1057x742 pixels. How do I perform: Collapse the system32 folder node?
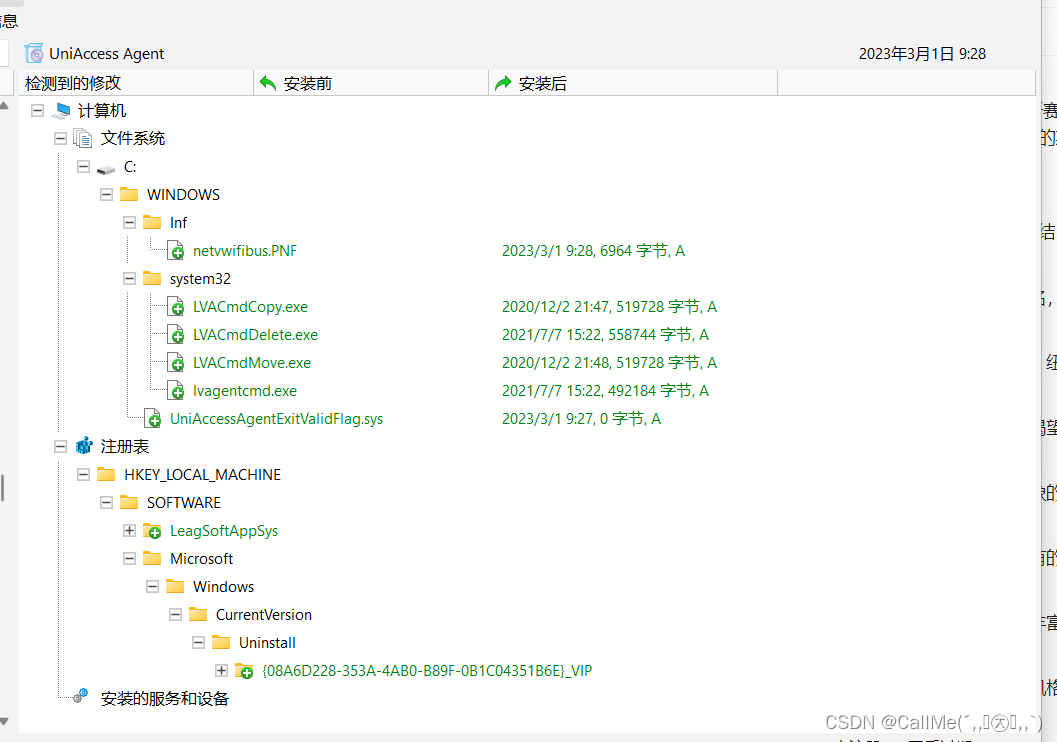tap(129, 278)
